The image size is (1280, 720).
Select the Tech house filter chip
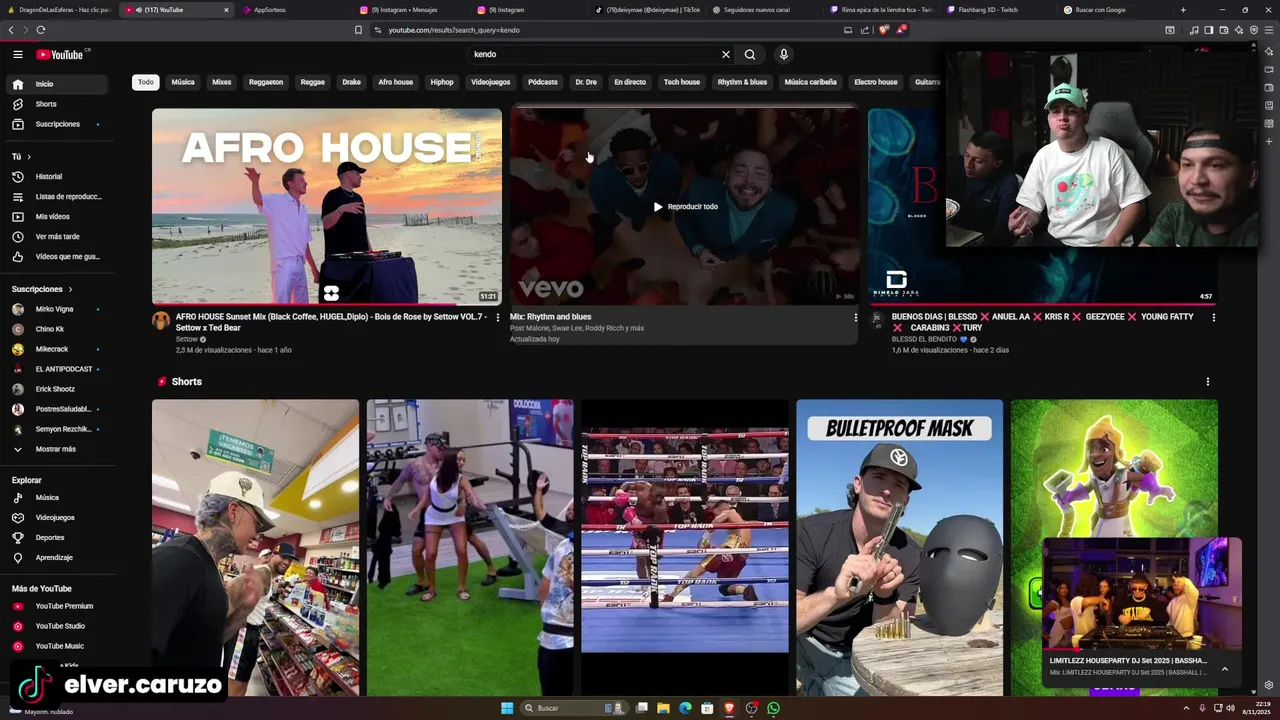(682, 82)
